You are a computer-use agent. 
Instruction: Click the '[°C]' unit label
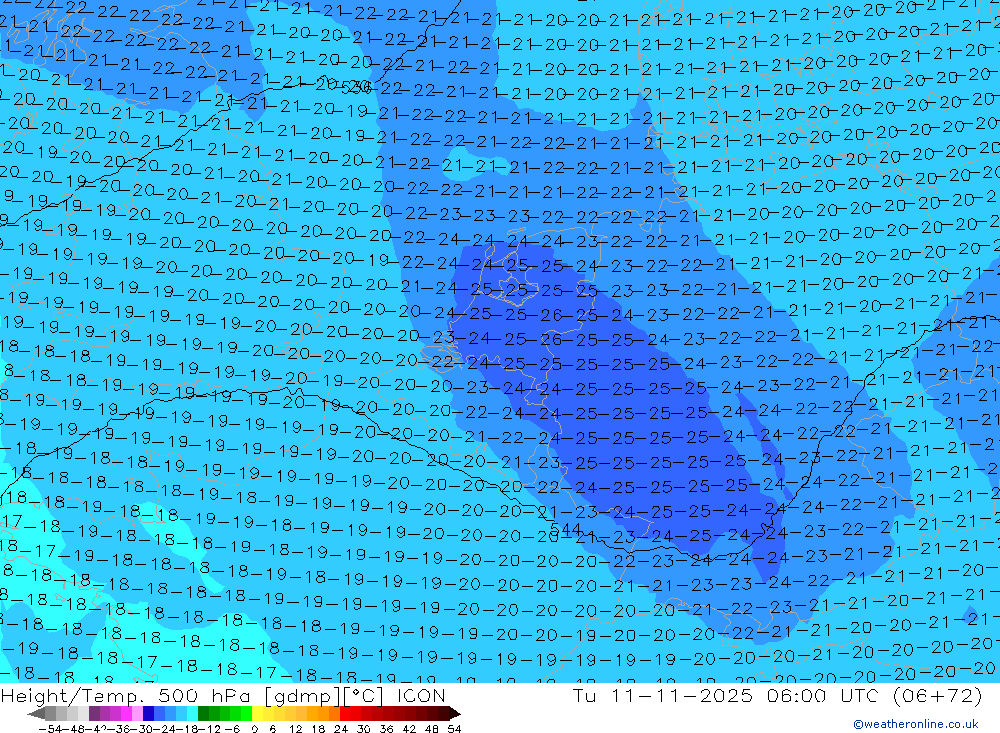[x=365, y=696]
